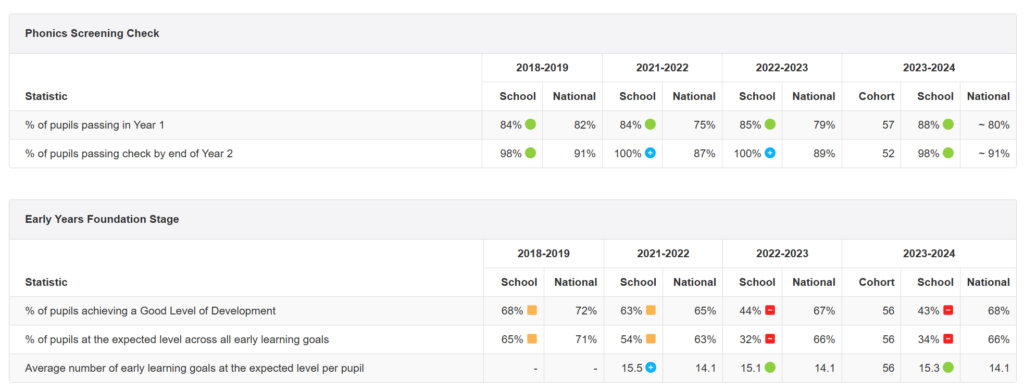Click the 2023-2024 column header in Phonics table
This screenshot has height=391, width=1024.
[929, 67]
